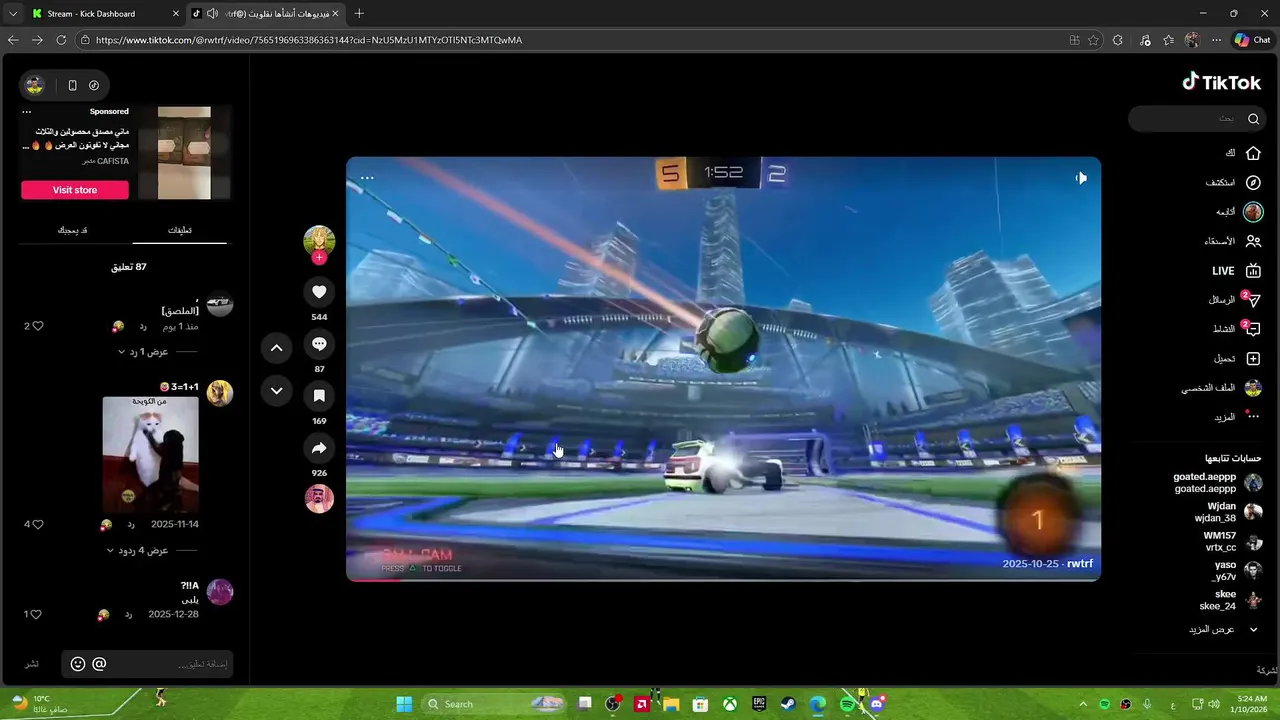
Task: Open comments via the speech bubble icon
Action: pyautogui.click(x=319, y=344)
